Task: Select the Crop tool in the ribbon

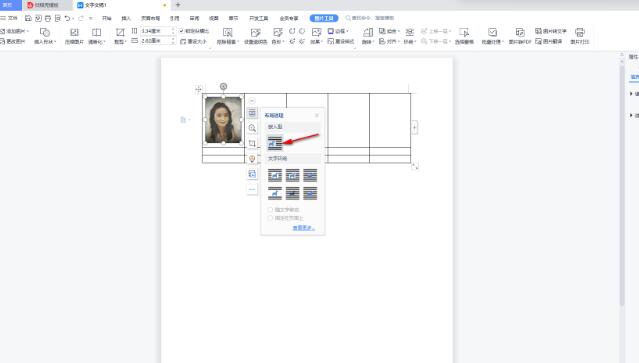Action: tap(120, 36)
